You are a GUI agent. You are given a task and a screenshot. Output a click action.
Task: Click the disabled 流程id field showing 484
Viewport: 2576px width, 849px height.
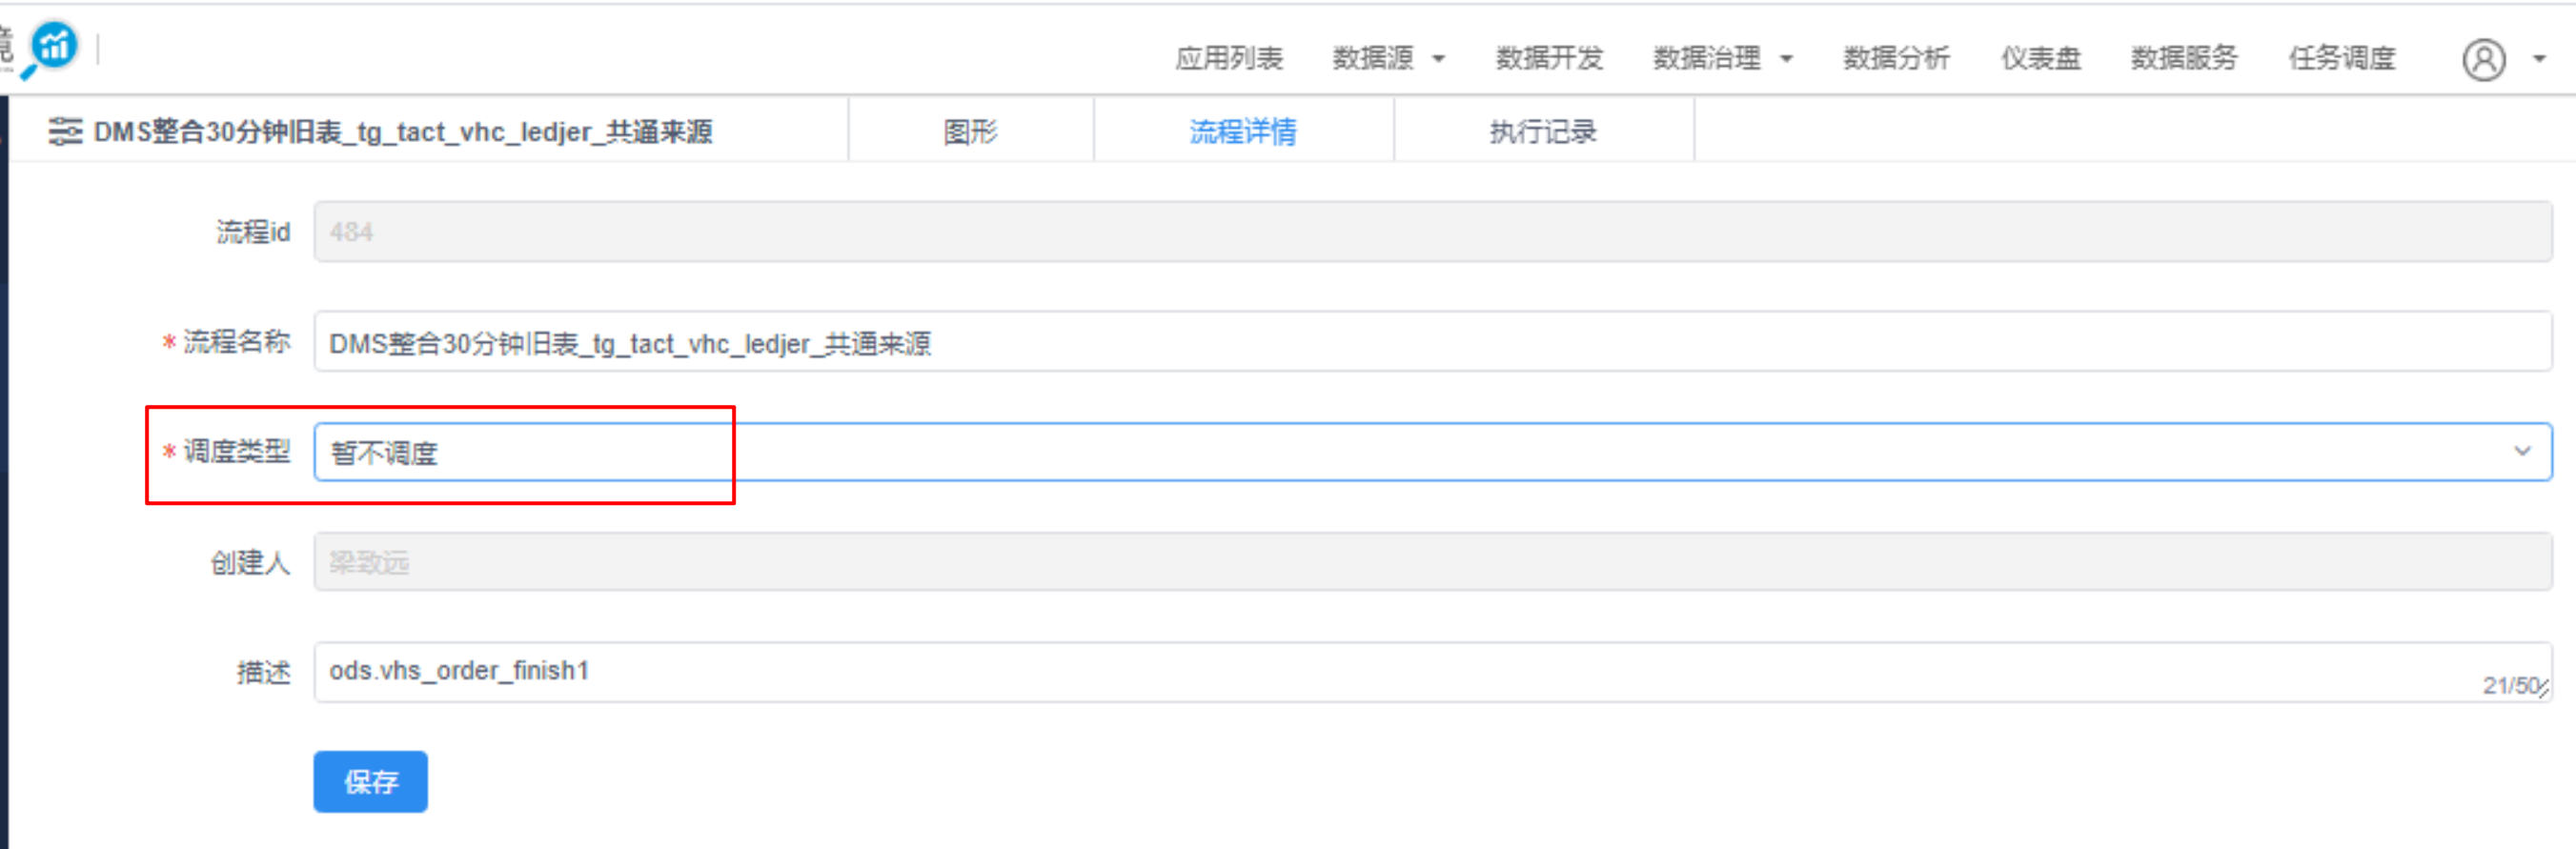point(1432,232)
